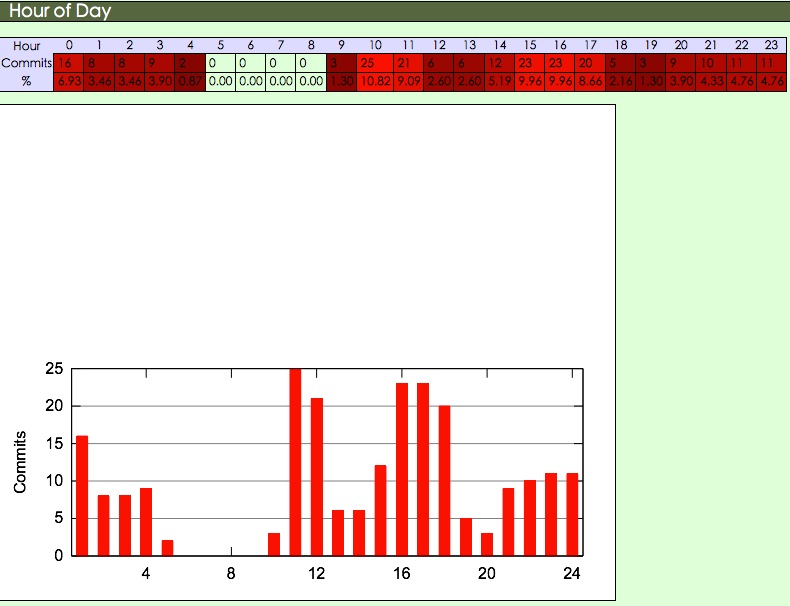Viewport: 790px width, 606px height.
Task: Click the hour 19 column header in the table
Action: (651, 45)
